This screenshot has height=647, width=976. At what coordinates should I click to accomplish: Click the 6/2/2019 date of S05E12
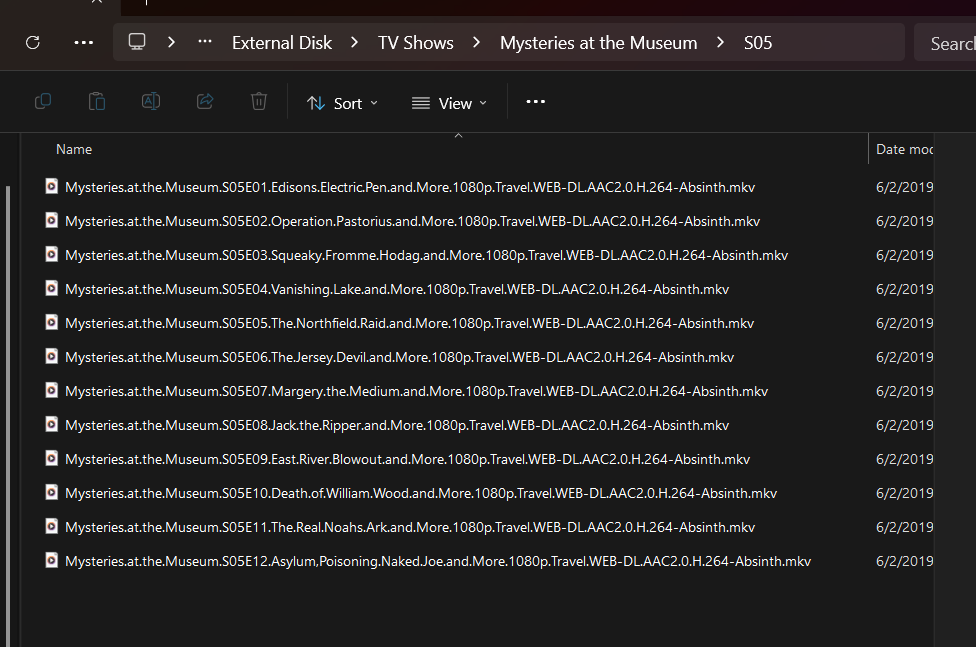tap(904, 561)
